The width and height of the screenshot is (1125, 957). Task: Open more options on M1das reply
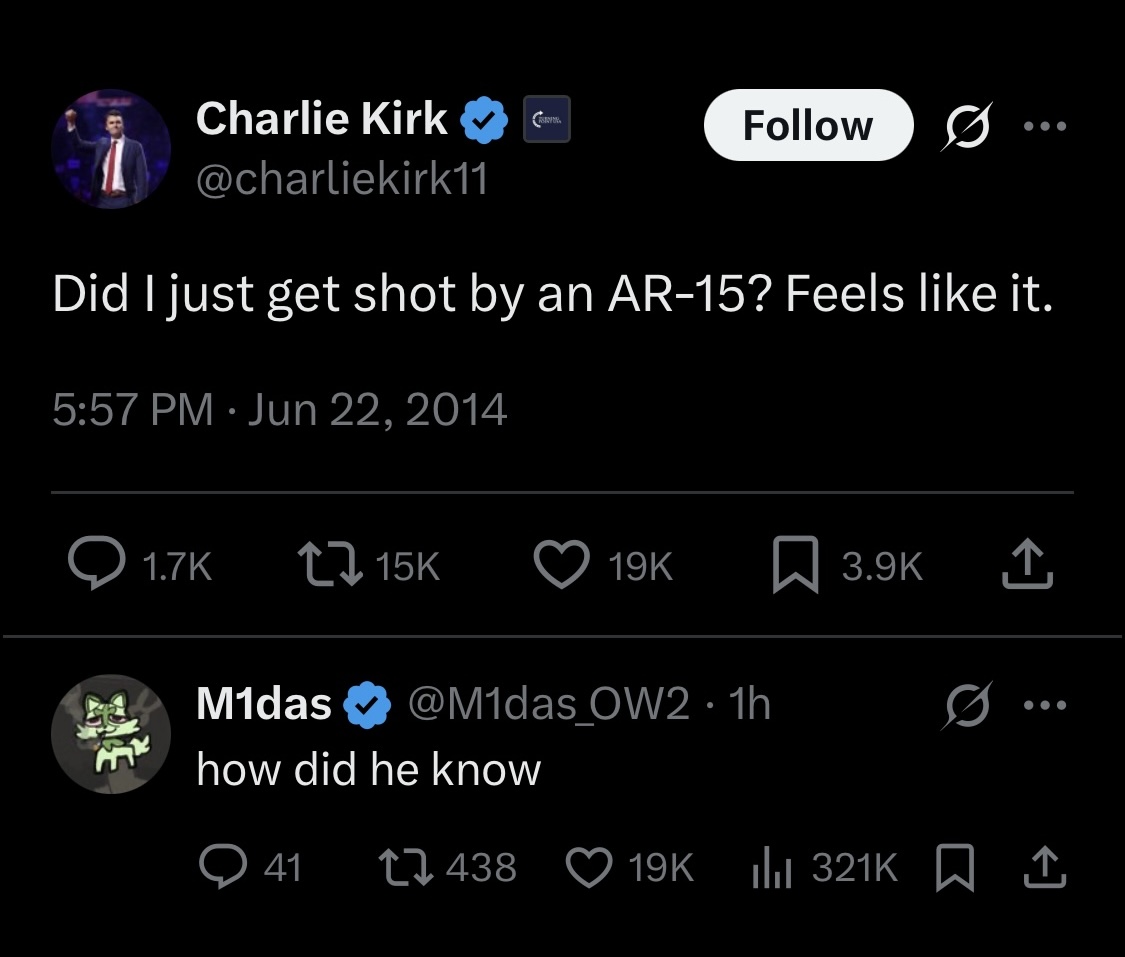click(1046, 705)
